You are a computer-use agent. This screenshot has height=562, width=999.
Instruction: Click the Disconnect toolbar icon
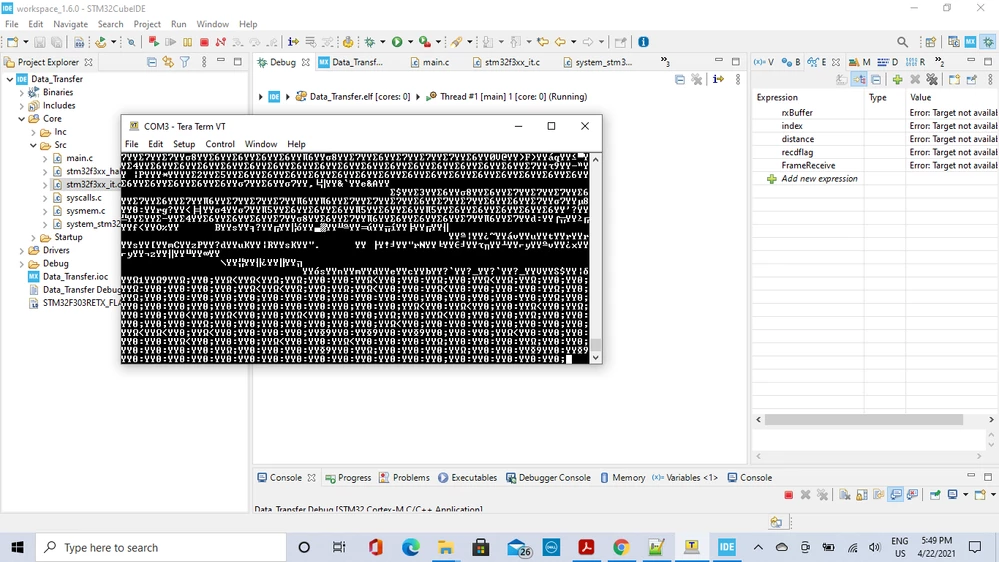point(220,42)
